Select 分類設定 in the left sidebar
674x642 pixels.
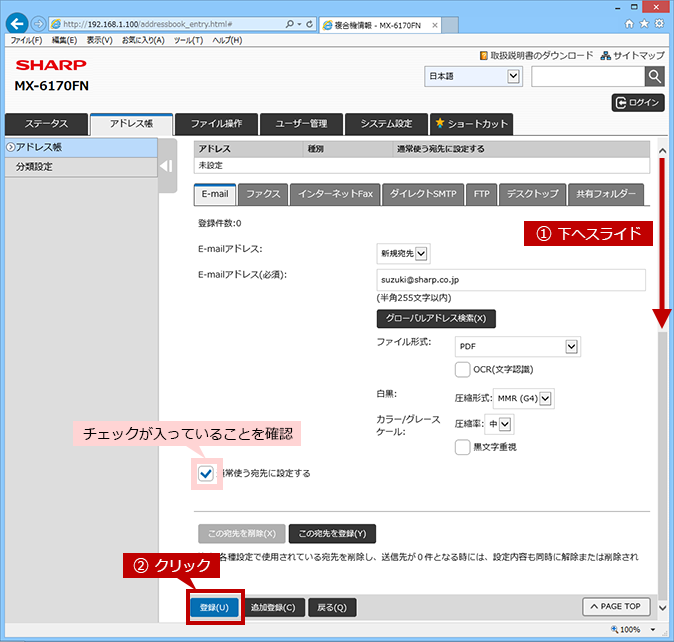coord(81,167)
